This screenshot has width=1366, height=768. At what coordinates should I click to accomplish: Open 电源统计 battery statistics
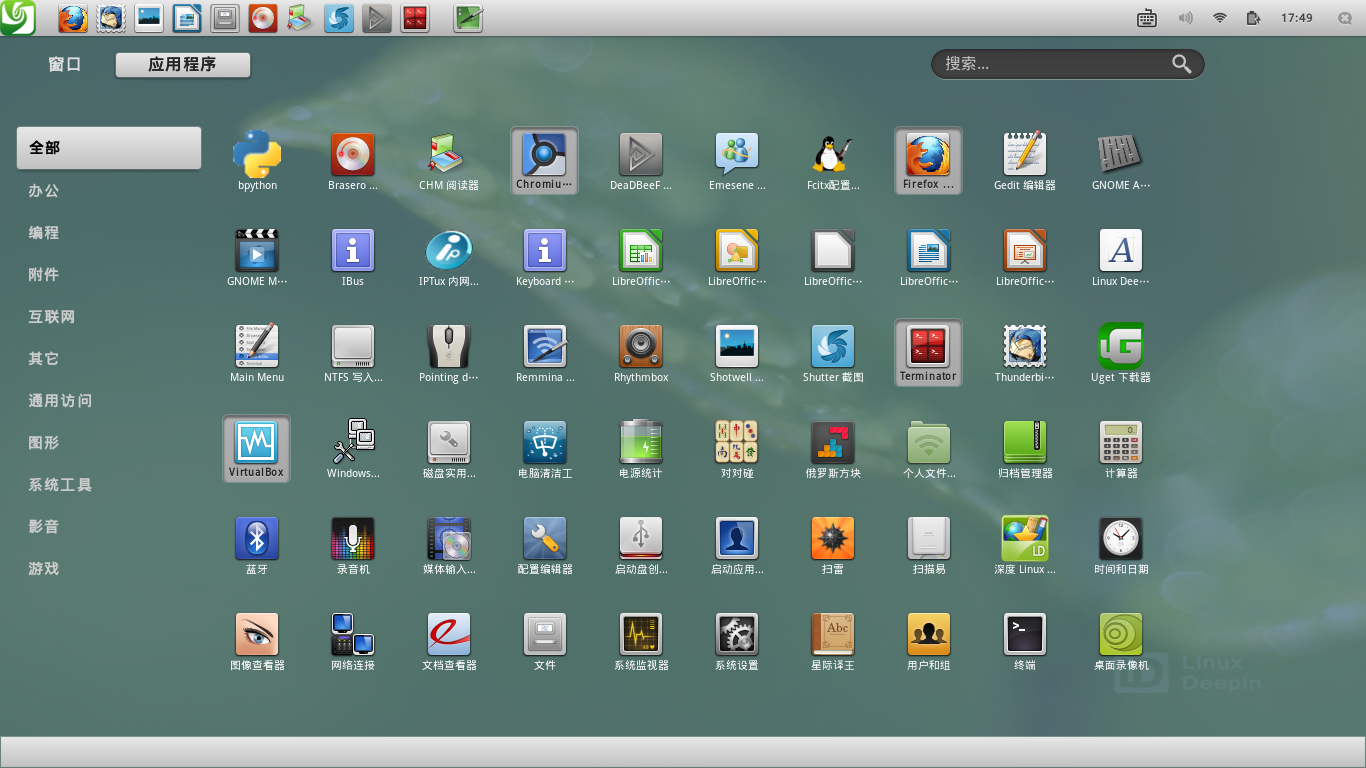(641, 450)
